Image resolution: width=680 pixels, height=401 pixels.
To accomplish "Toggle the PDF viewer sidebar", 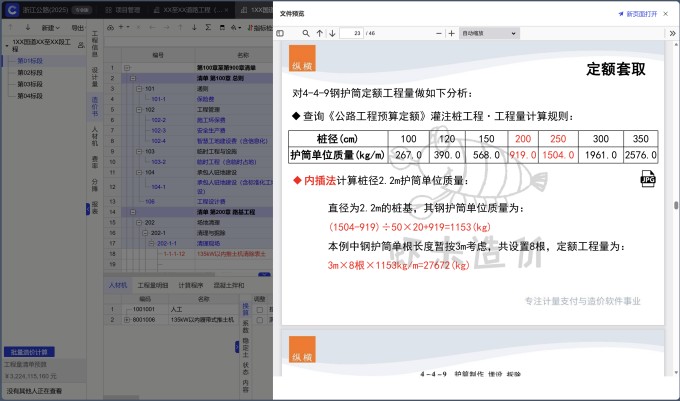I will pyautogui.click(x=280, y=33).
